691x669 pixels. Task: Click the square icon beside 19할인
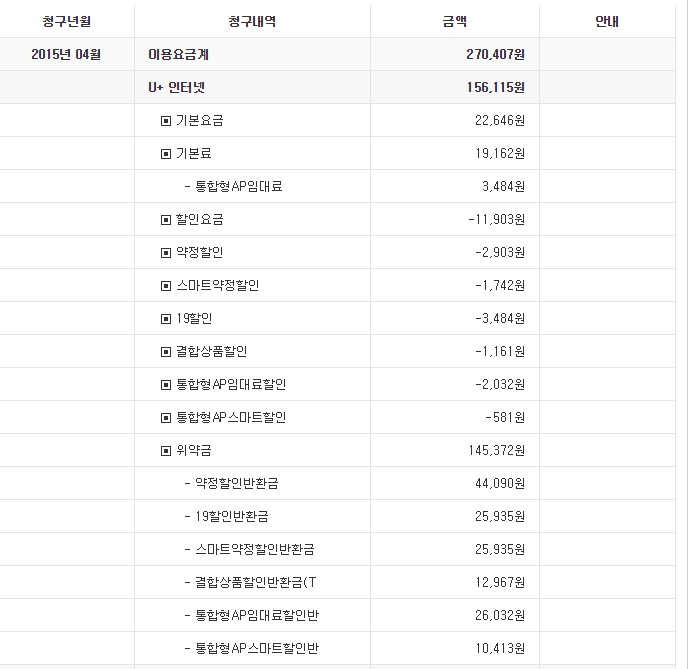166,319
